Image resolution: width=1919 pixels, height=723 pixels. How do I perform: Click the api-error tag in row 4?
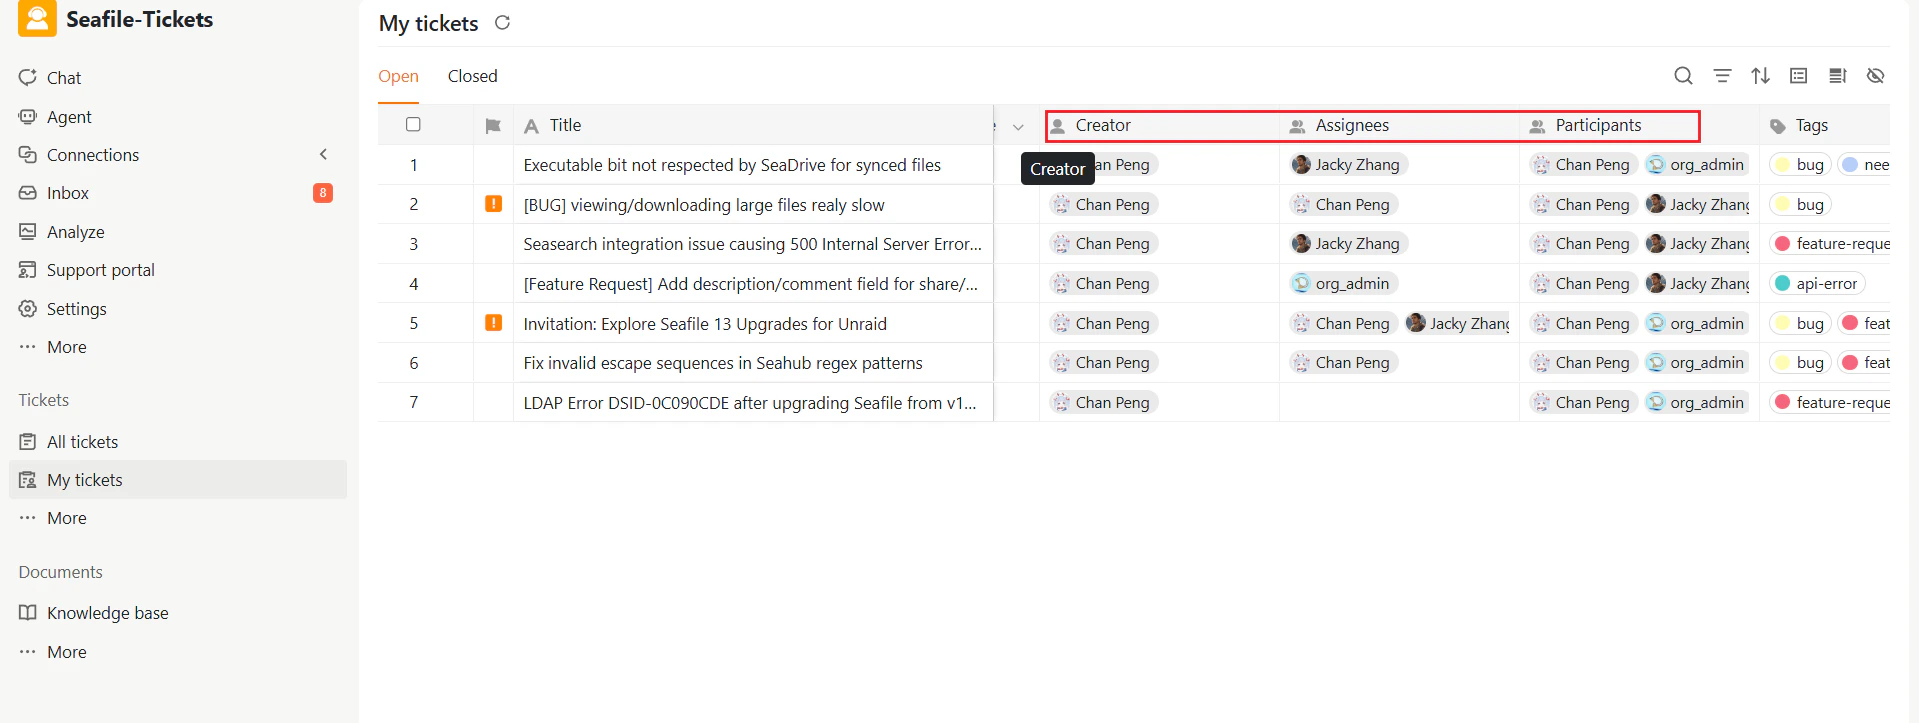[1817, 283]
